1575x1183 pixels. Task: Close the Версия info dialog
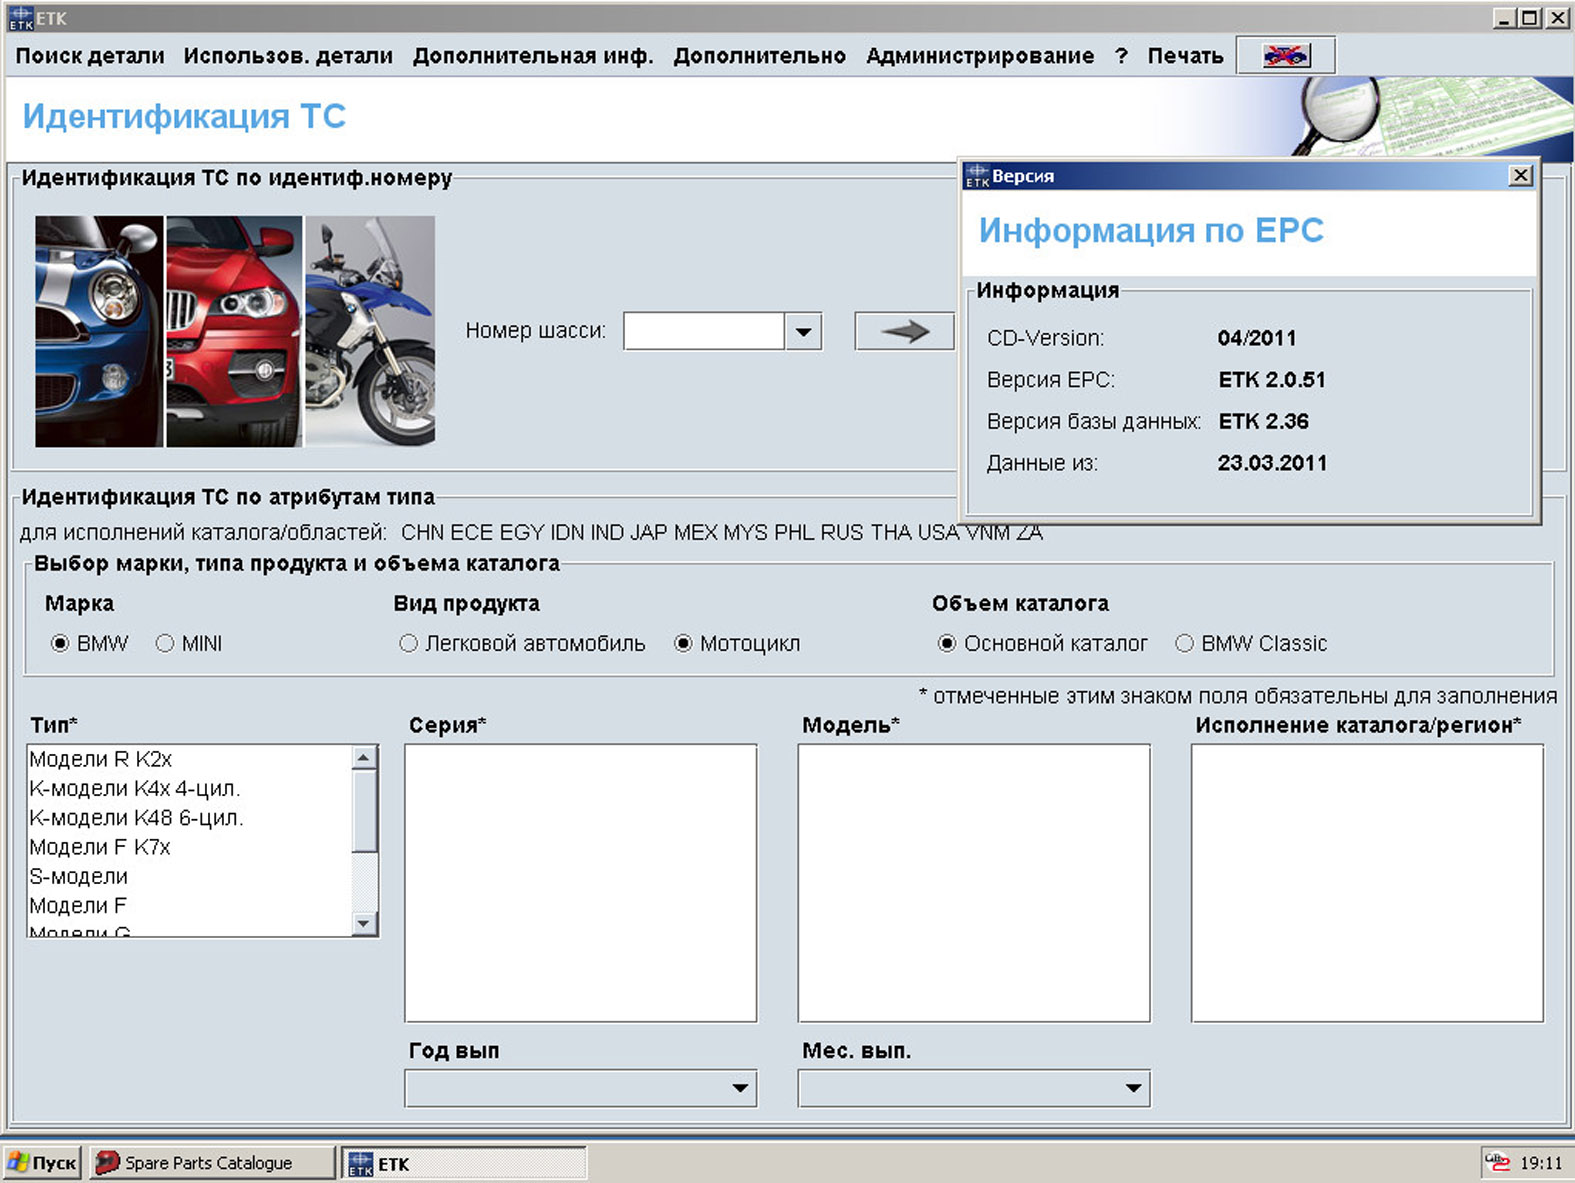(x=1520, y=176)
